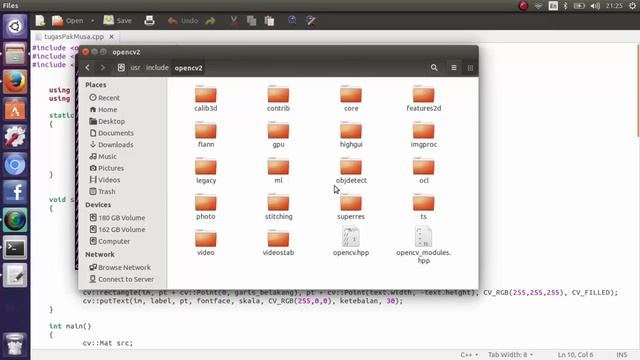Open the 162 GB Volume device
Image resolution: width=640 pixels, height=360 pixels.
click(118, 229)
